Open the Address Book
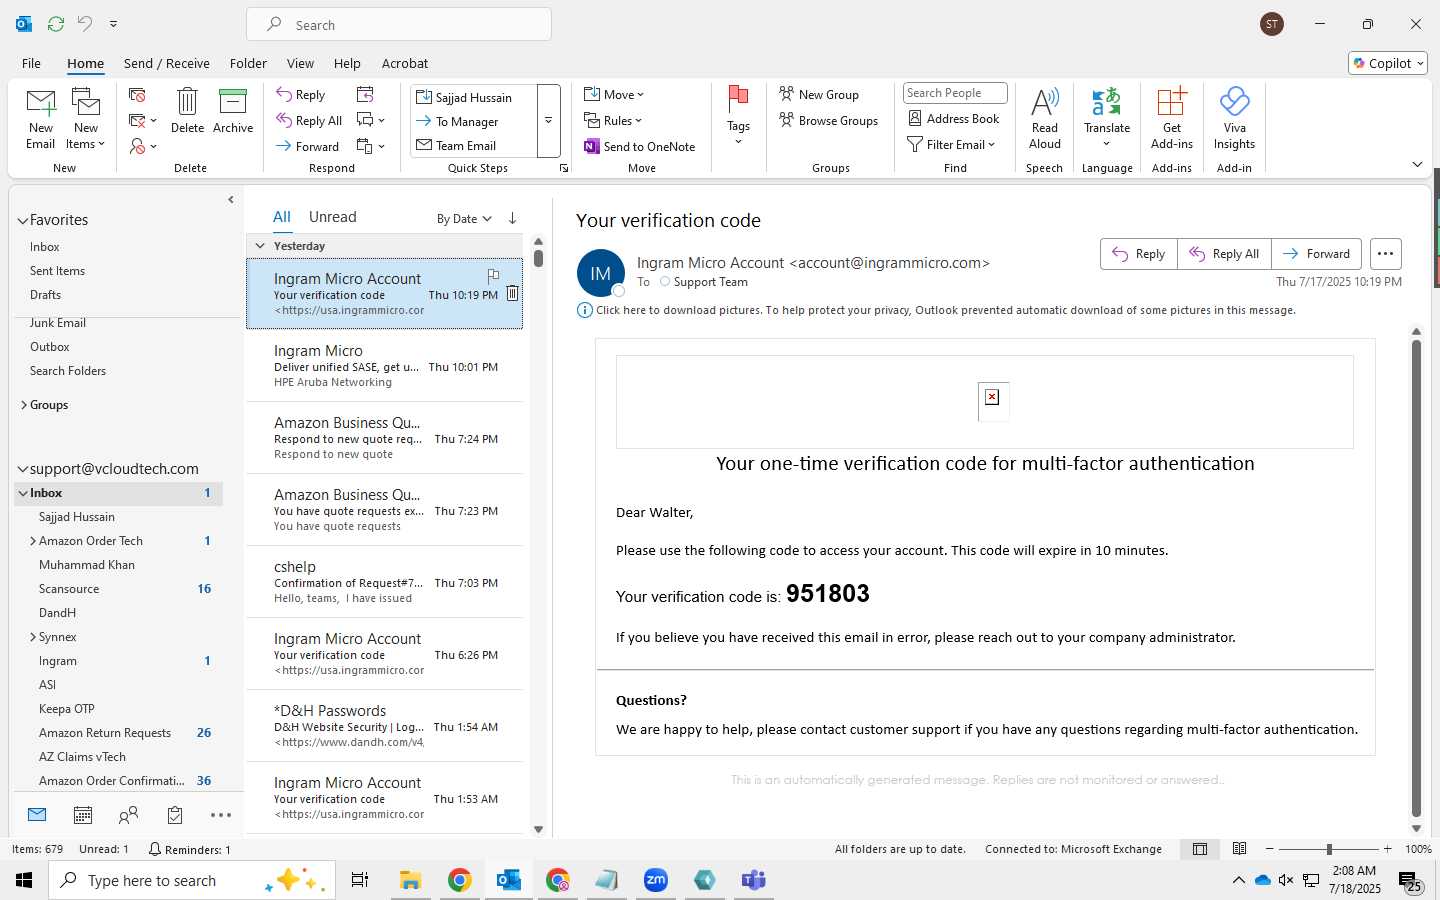Viewport: 1440px width, 900px height. pos(953,118)
